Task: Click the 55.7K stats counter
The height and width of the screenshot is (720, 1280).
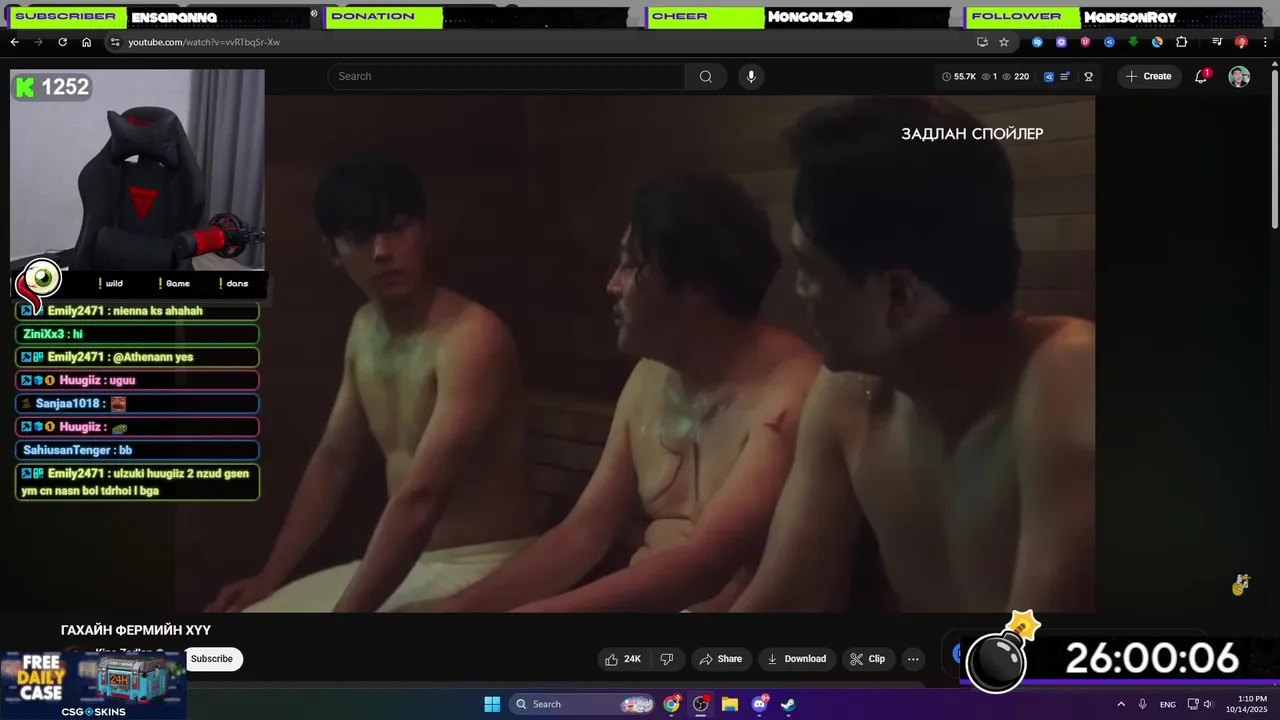Action: pyautogui.click(x=958, y=76)
